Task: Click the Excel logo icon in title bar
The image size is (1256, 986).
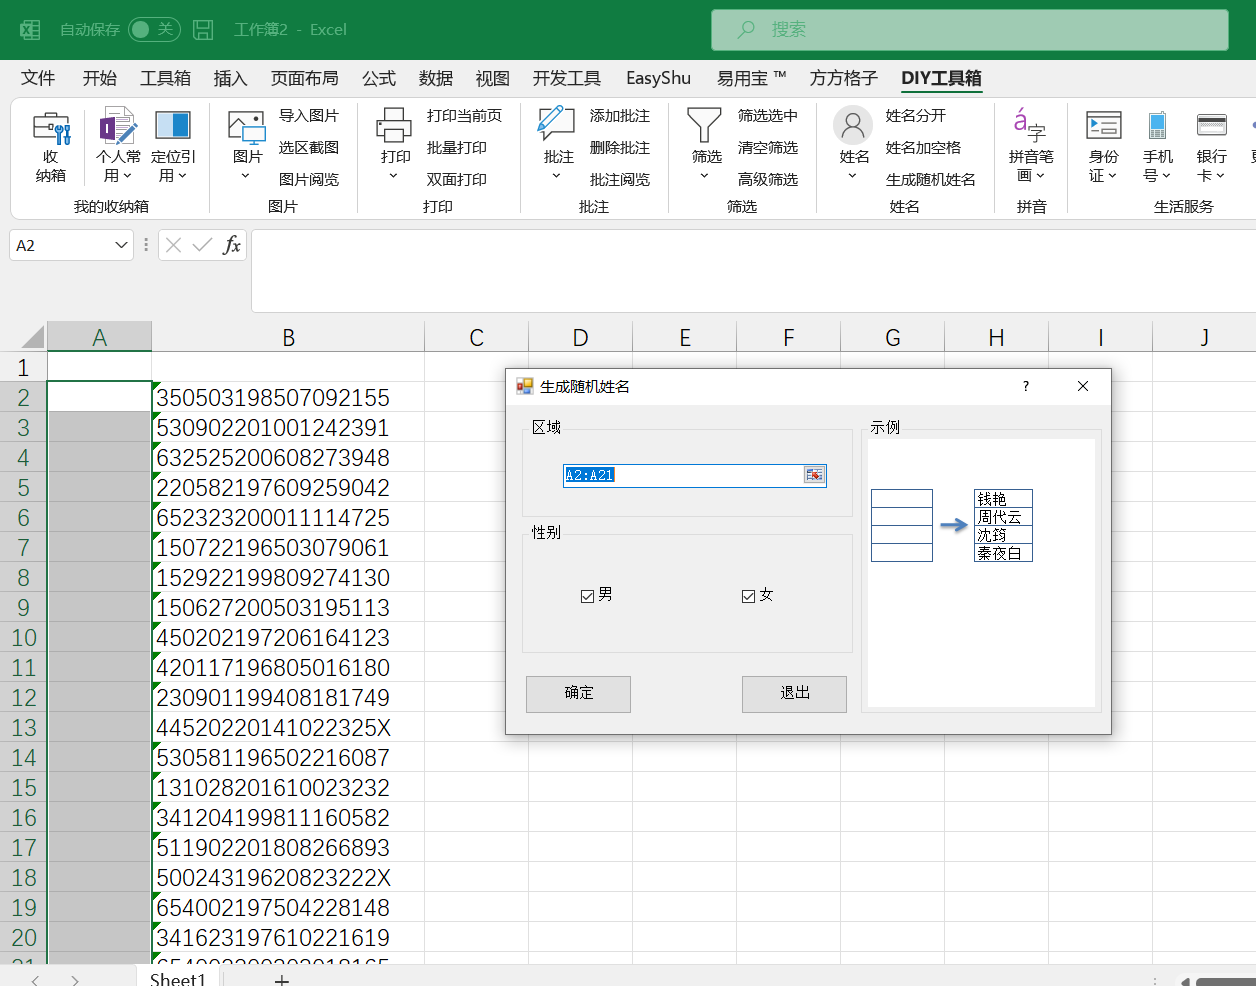Action: pos(31,30)
